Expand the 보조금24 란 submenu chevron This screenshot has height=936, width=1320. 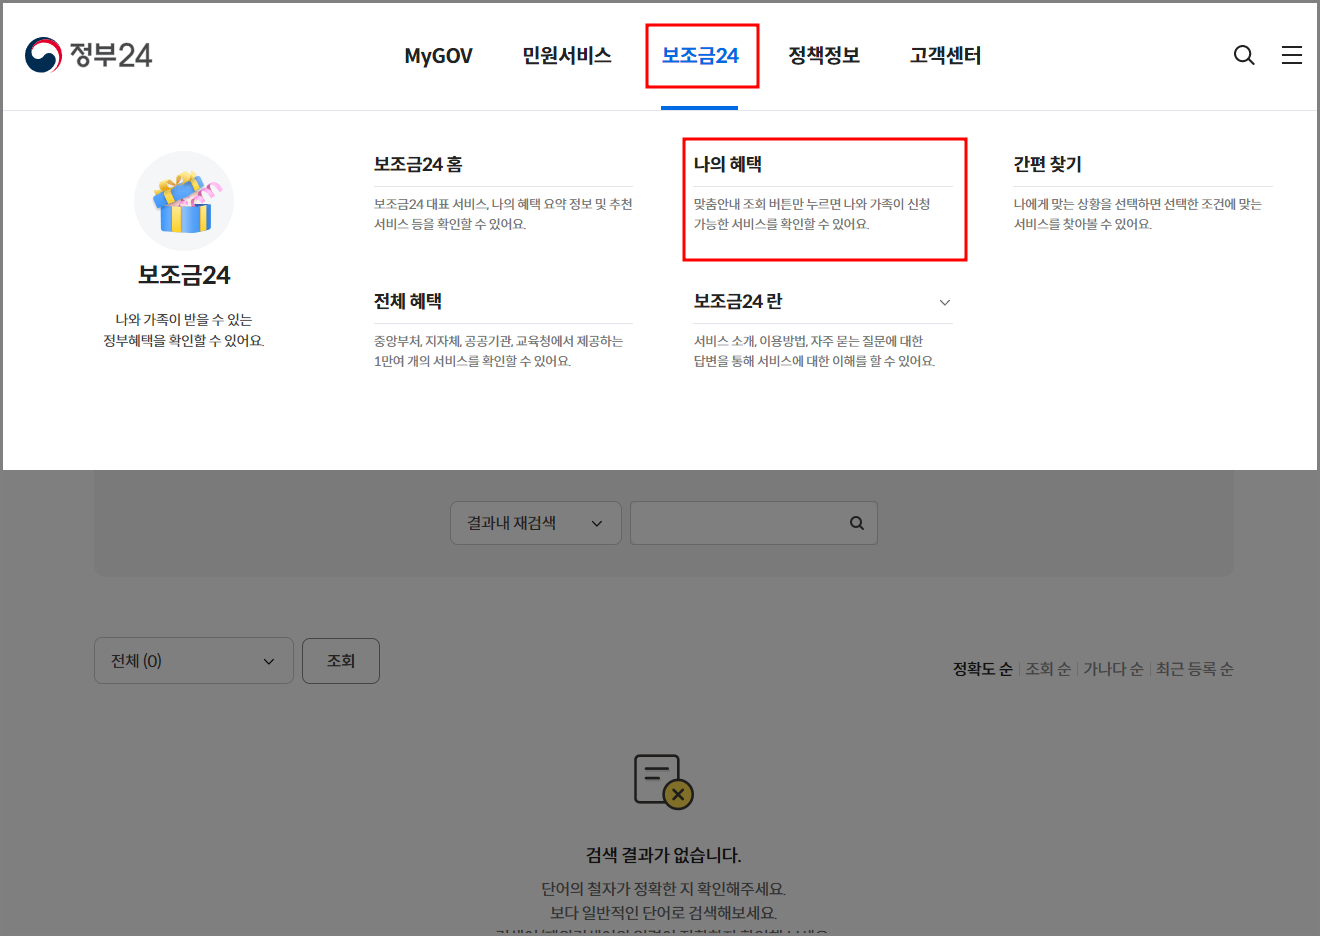(944, 302)
